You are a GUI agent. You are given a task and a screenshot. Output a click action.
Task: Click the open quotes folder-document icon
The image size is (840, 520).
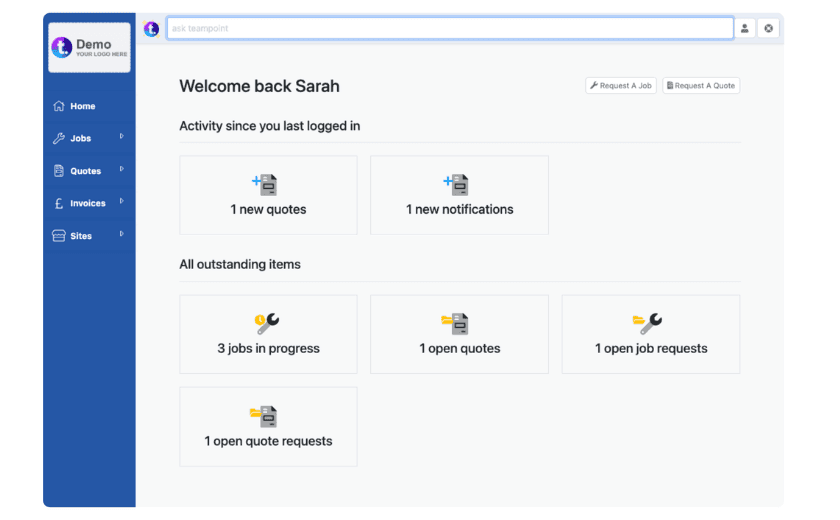tap(455, 324)
